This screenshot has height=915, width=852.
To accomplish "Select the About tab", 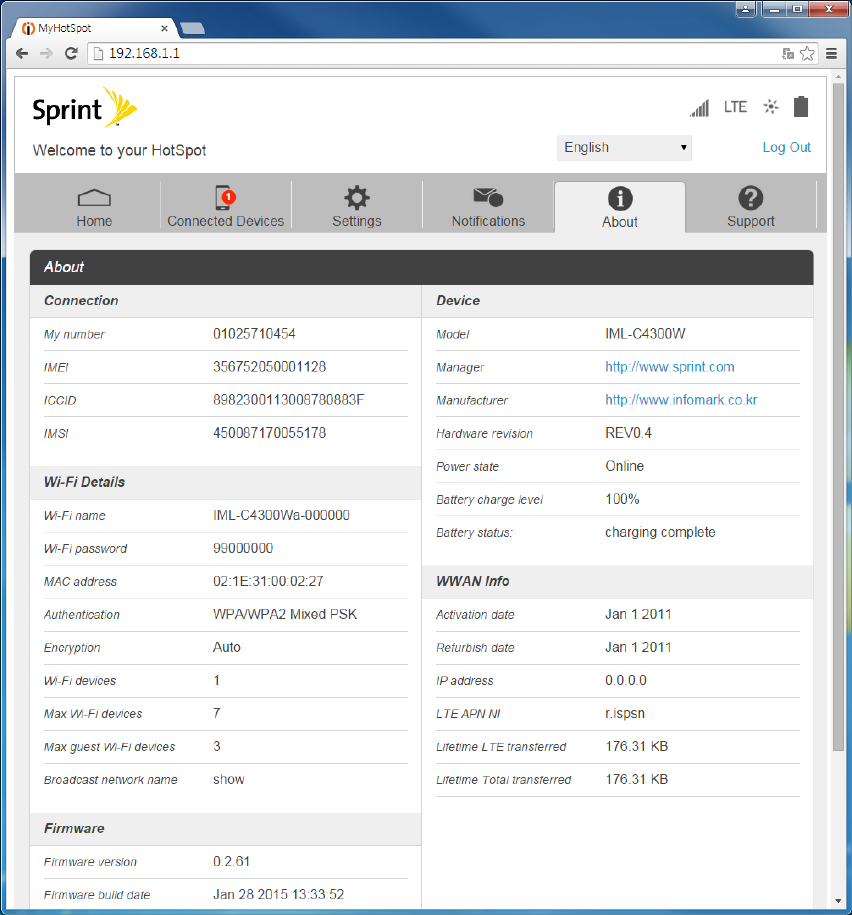I will (620, 207).
